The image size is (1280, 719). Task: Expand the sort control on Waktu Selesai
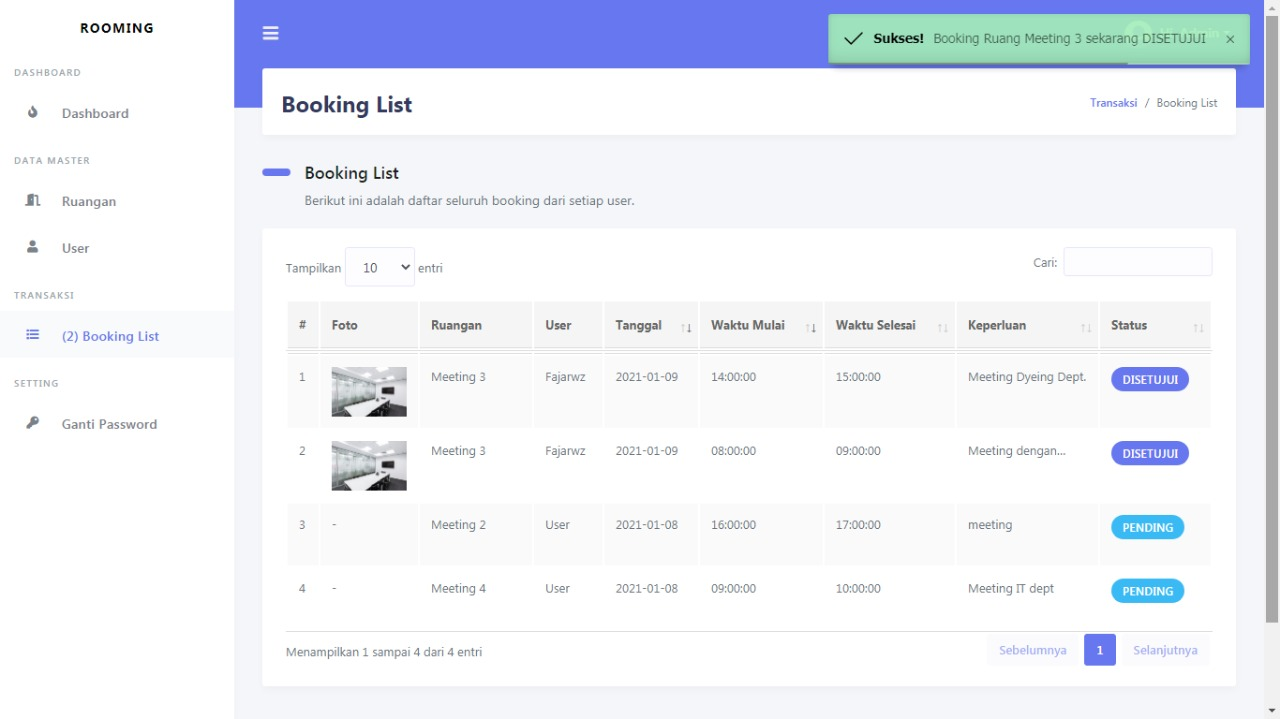tap(942, 328)
